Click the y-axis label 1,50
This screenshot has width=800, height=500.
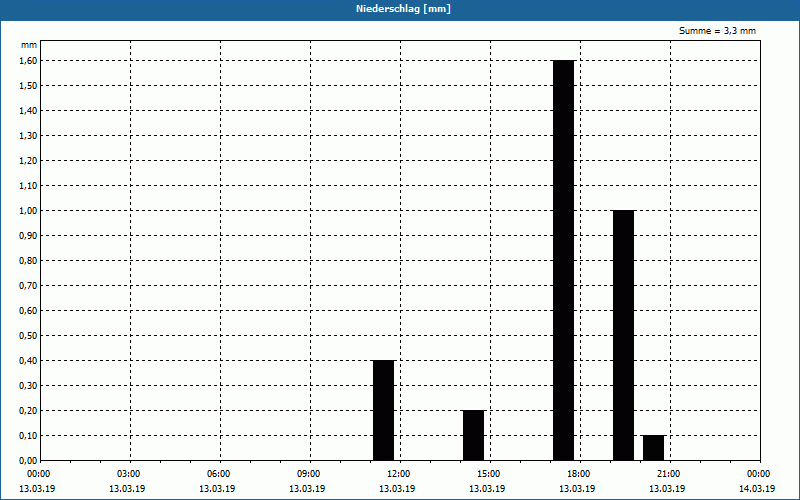pos(28,85)
